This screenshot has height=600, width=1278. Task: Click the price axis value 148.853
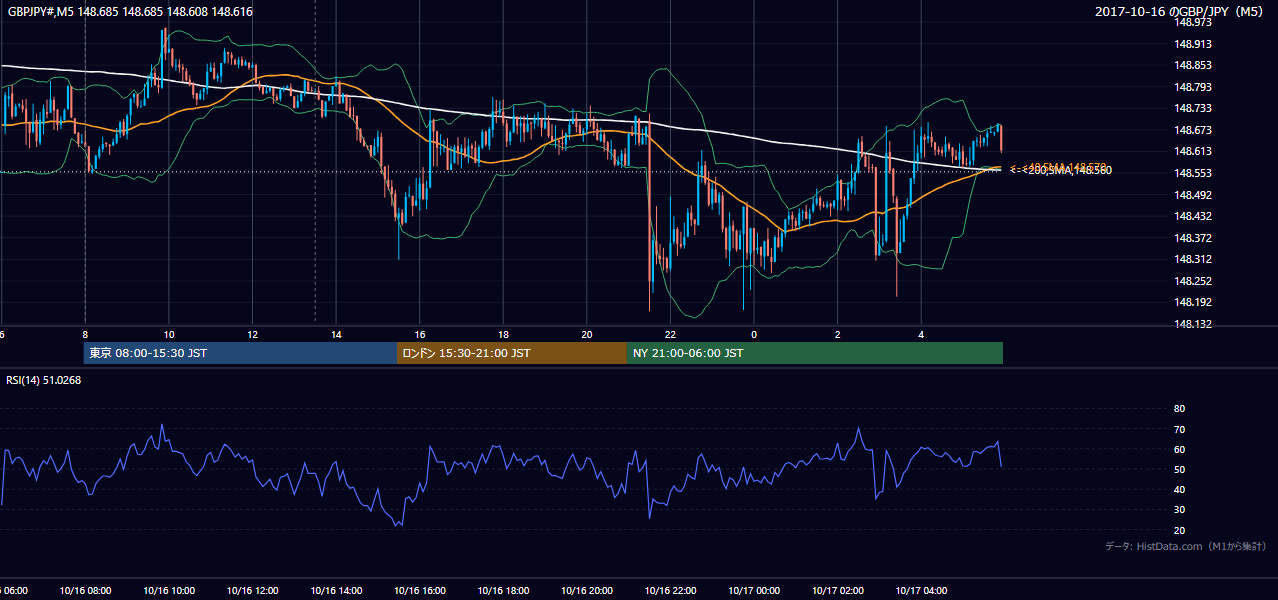pos(1193,65)
